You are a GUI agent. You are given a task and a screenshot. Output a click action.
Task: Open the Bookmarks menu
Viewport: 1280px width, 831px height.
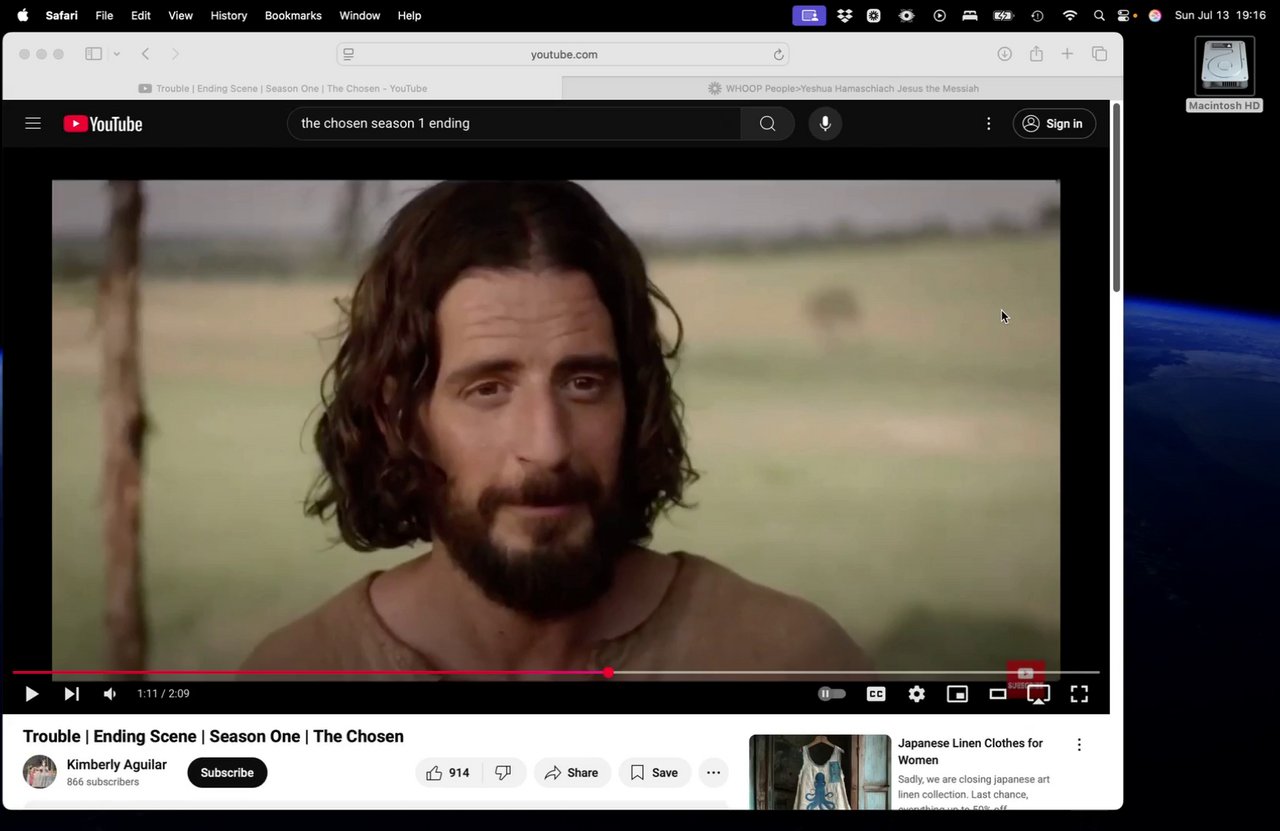(293, 15)
